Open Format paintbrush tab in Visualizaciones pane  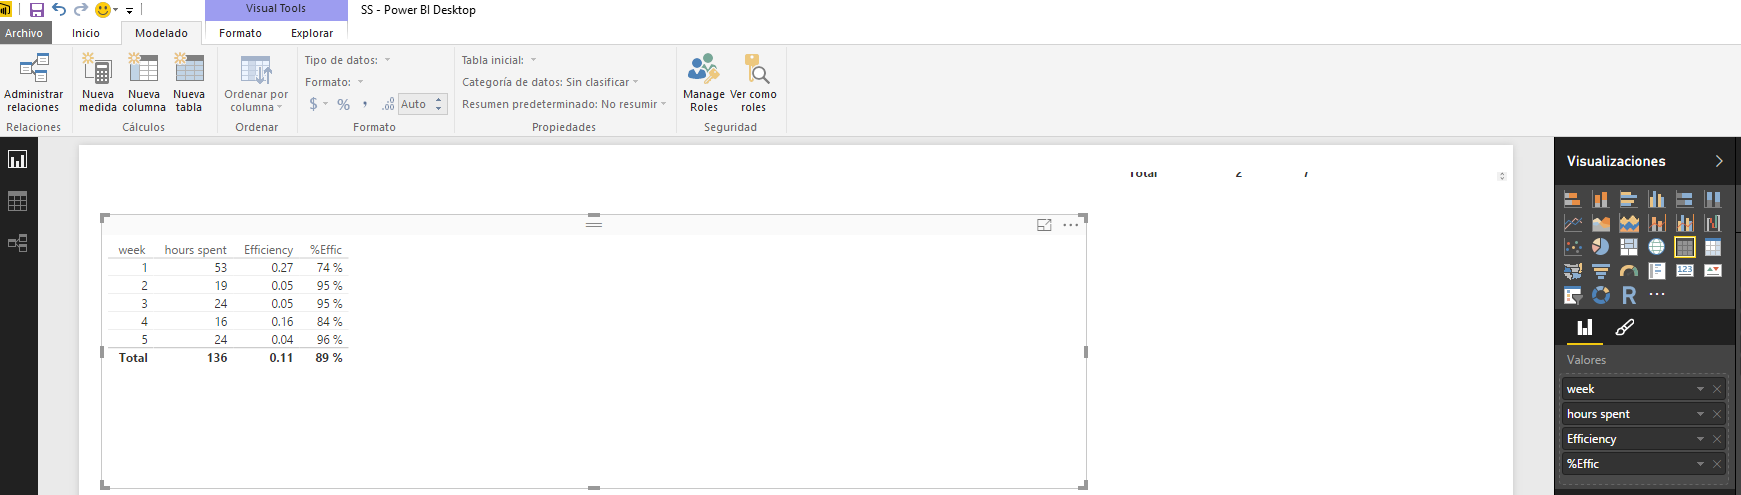1625,328
